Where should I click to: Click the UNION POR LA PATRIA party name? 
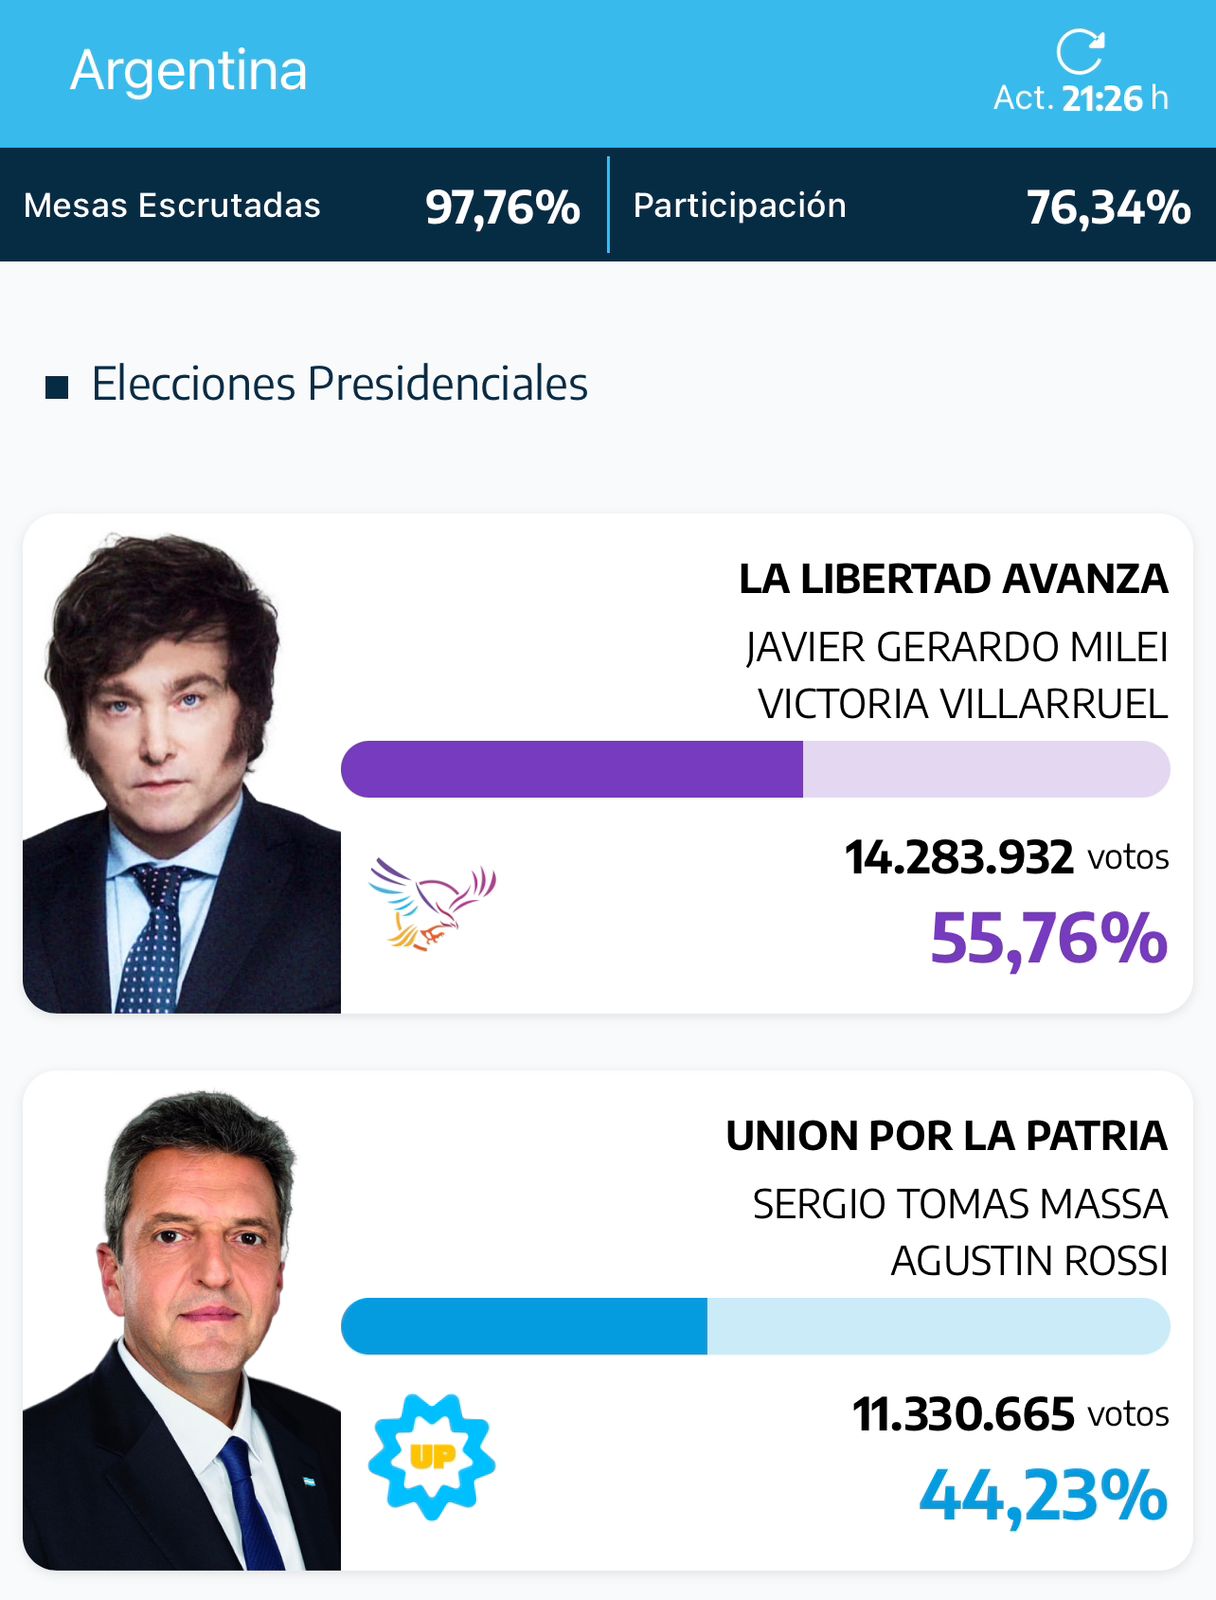[x=946, y=1136]
